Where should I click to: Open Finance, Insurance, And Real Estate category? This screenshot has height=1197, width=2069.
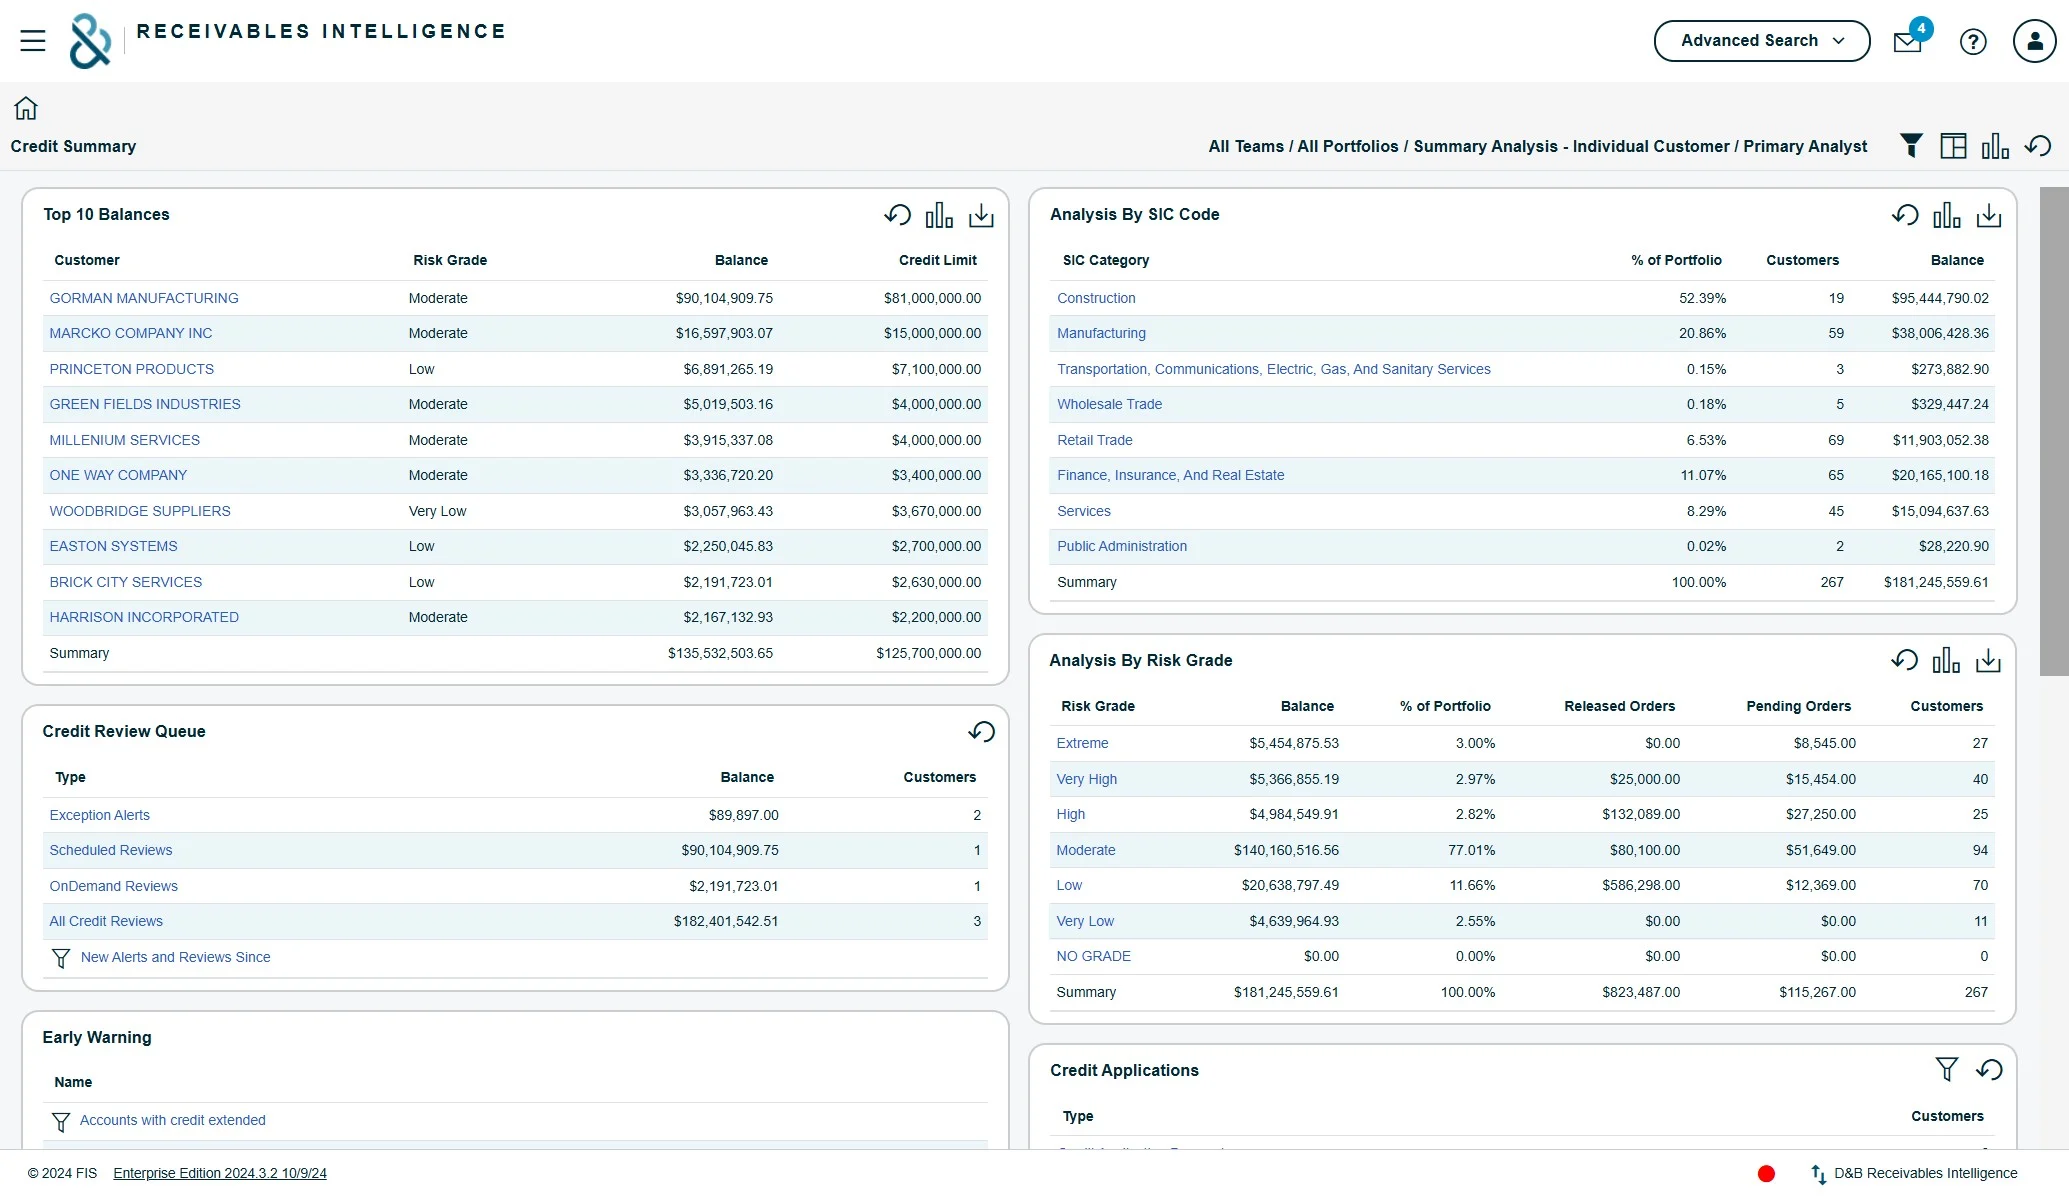click(x=1171, y=475)
